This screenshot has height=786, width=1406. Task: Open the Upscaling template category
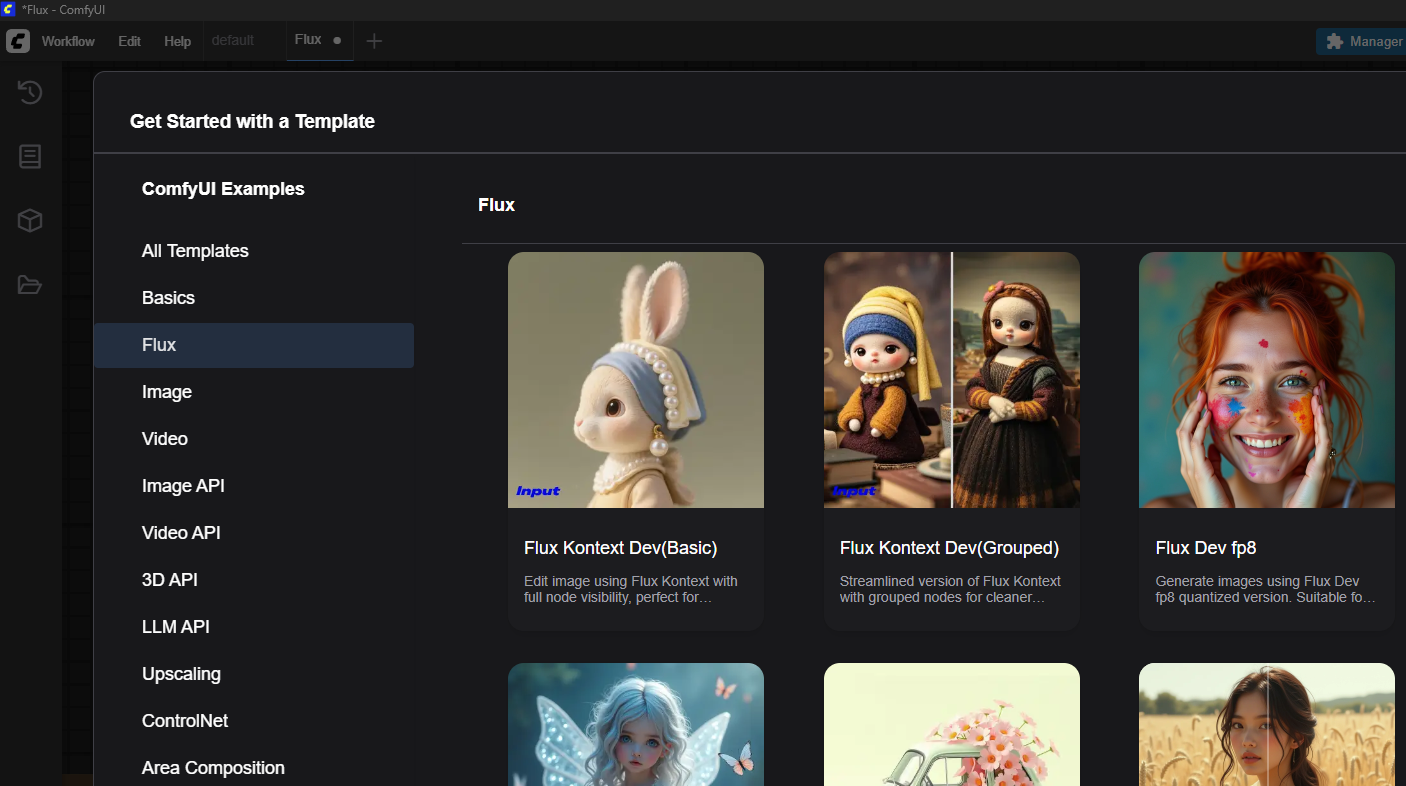click(x=181, y=674)
